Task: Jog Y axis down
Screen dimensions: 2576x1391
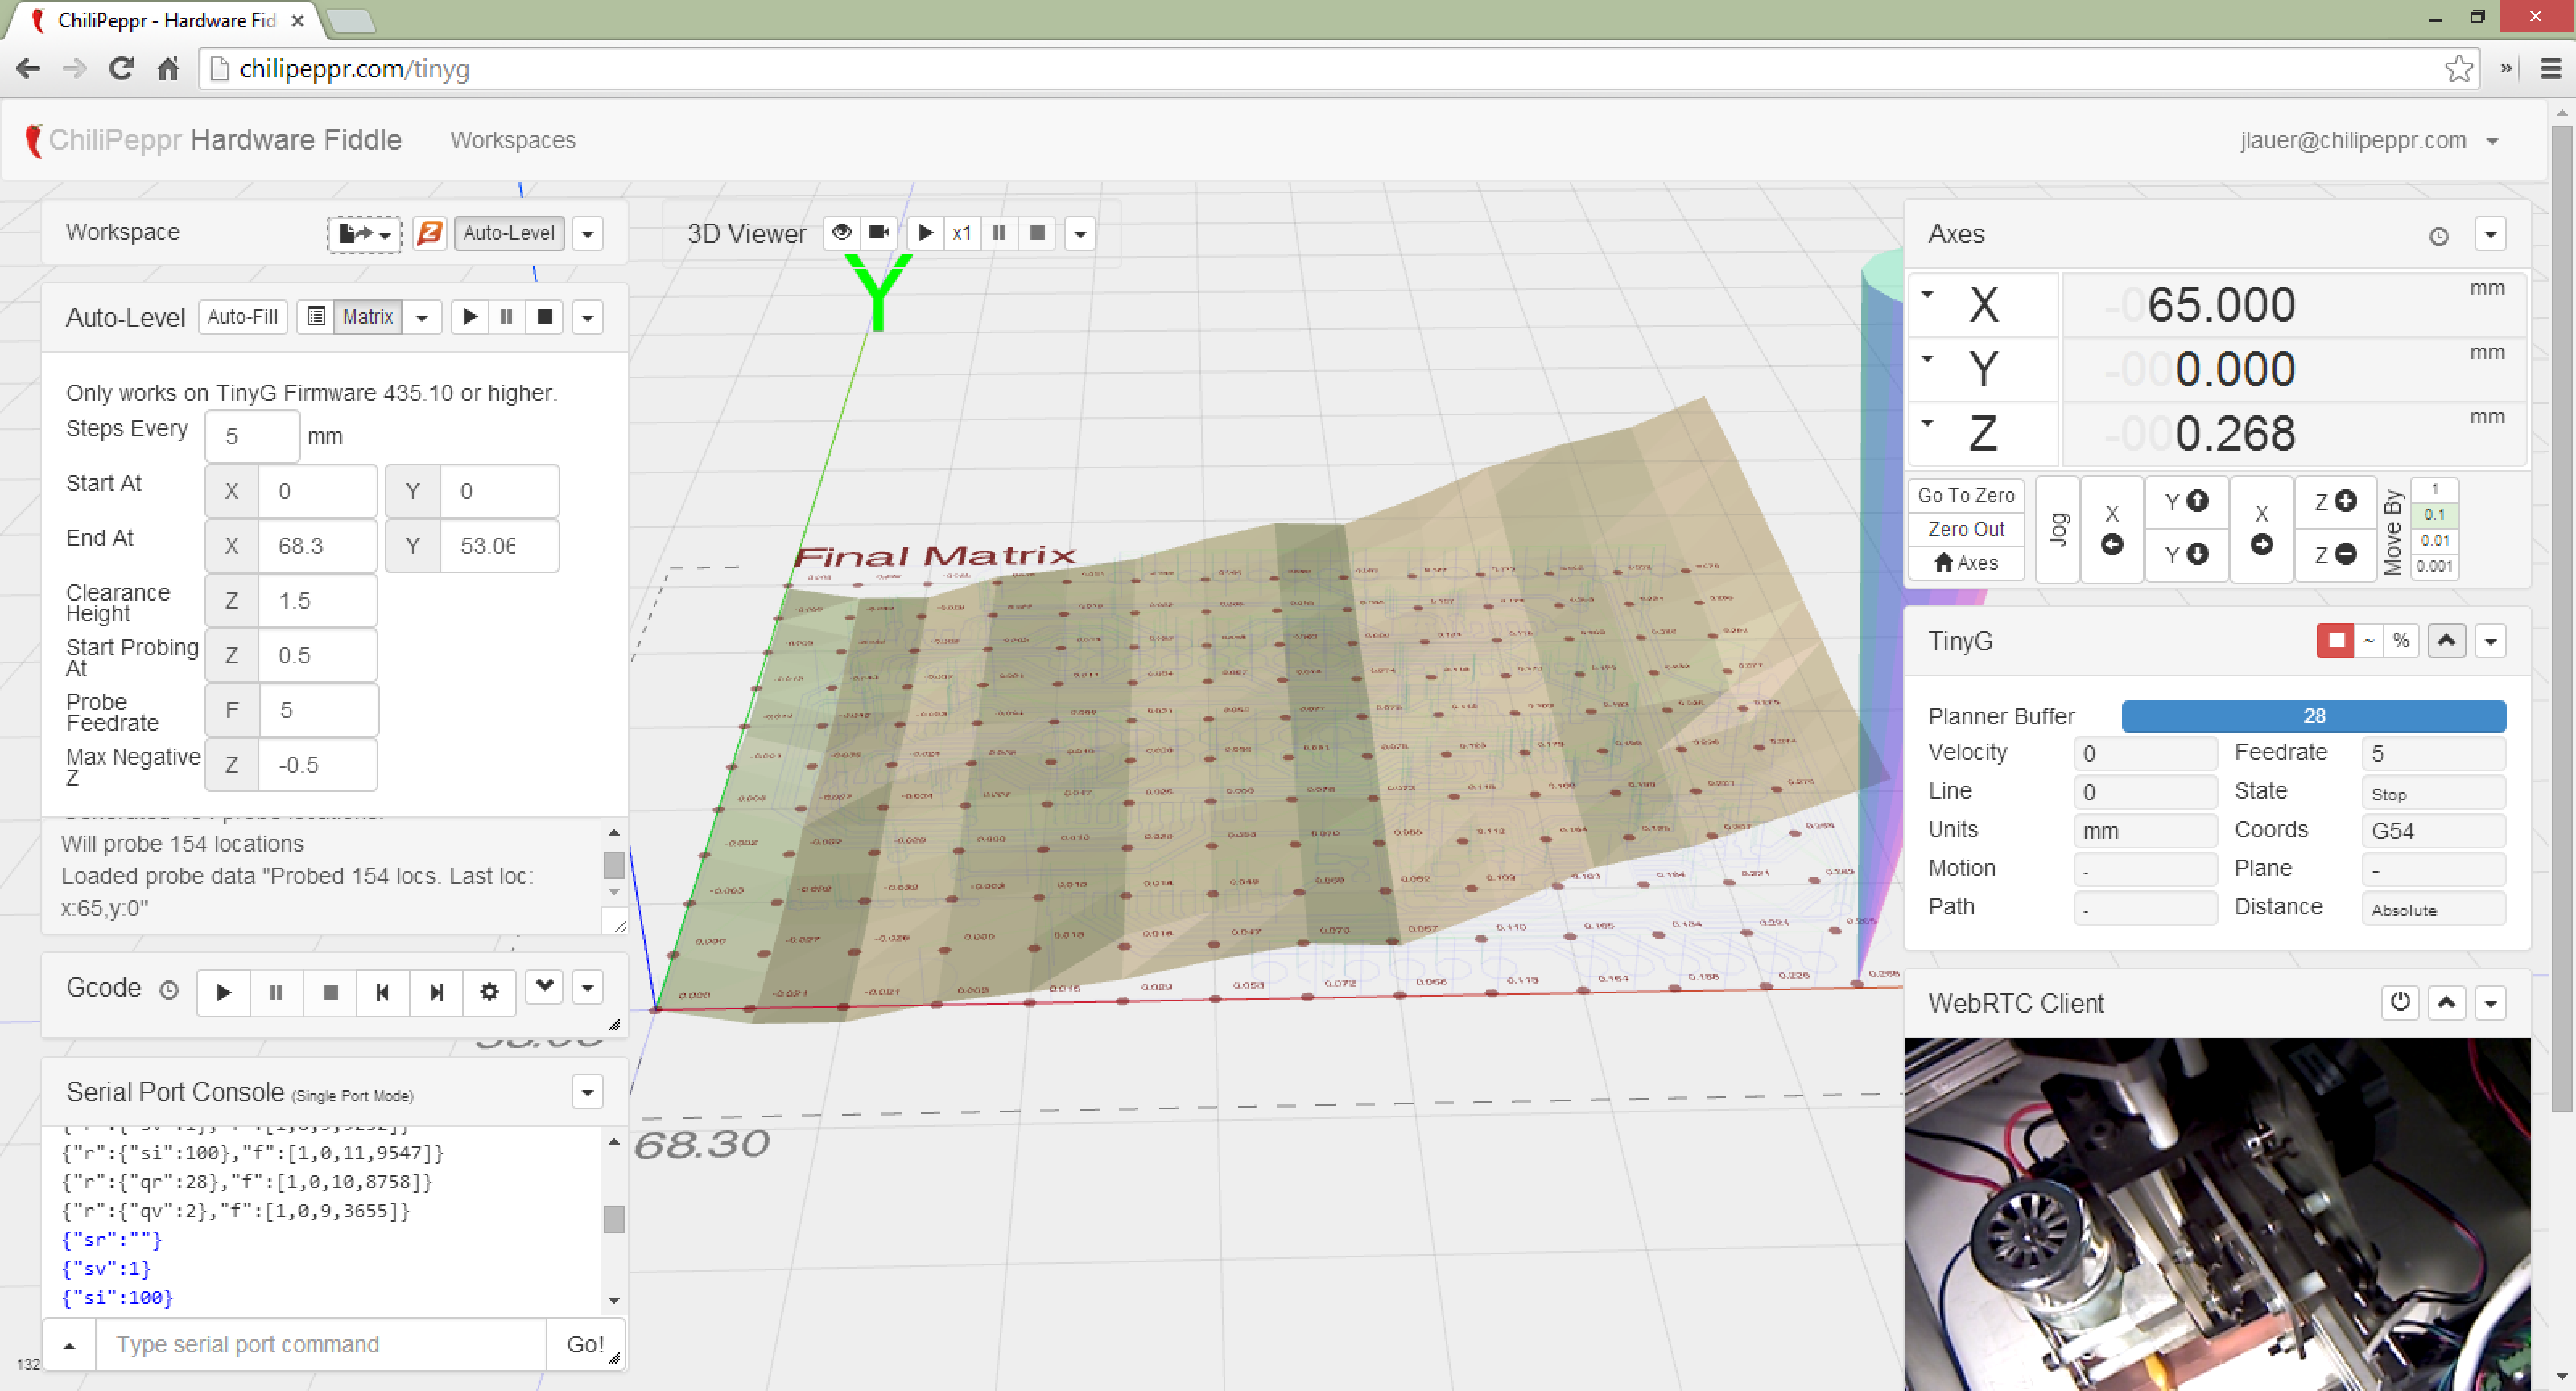Action: 2186,555
